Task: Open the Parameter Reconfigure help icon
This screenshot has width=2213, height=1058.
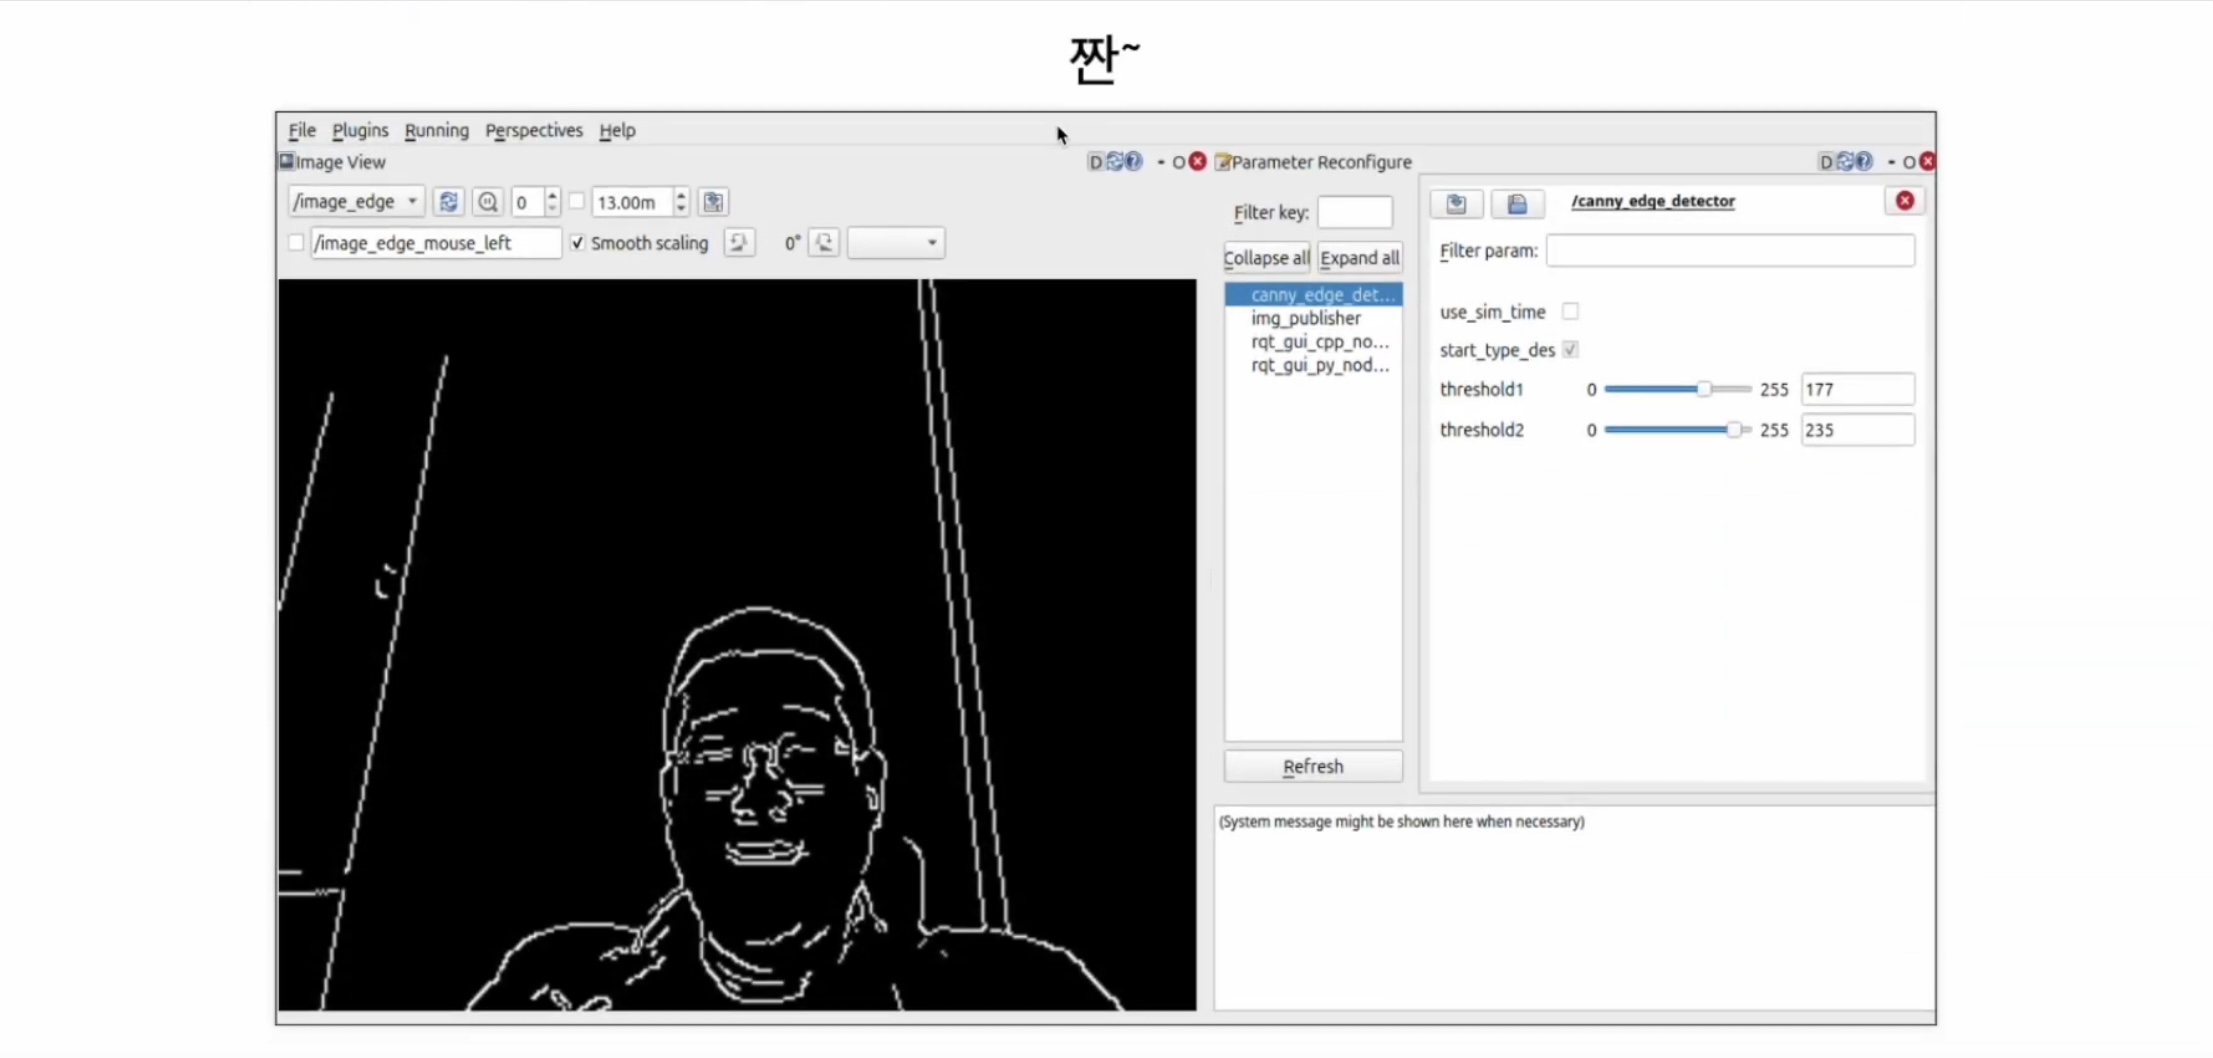Action: [1864, 162]
